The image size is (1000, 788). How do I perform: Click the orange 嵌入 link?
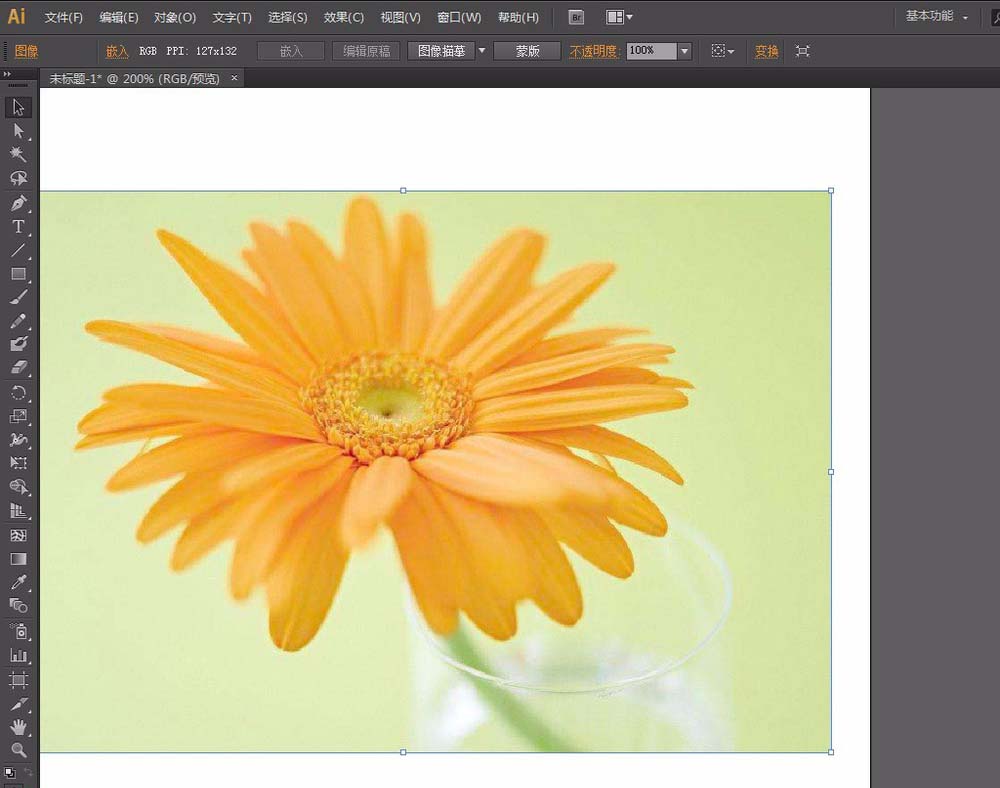coord(117,51)
